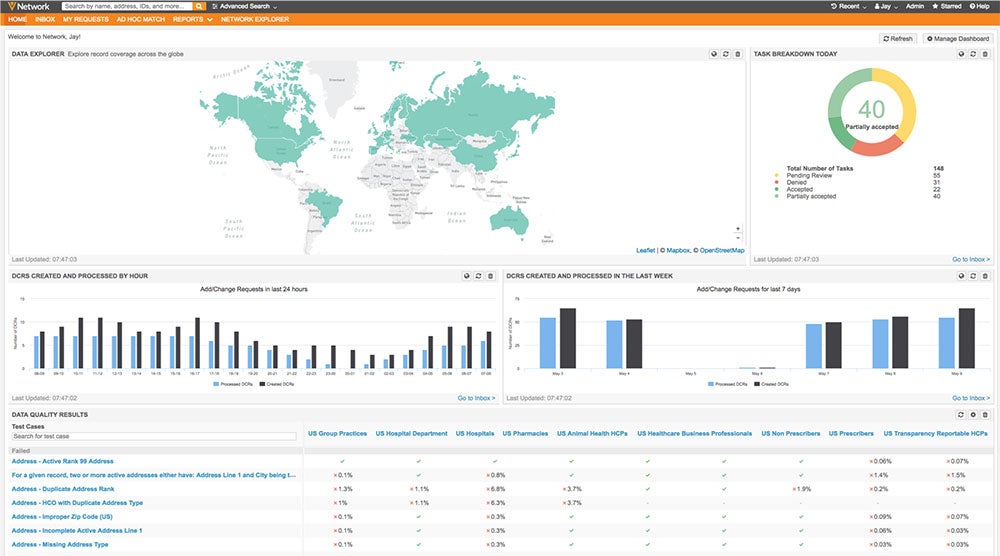
Task: Go to the Inbox tab
Action: coord(45,19)
